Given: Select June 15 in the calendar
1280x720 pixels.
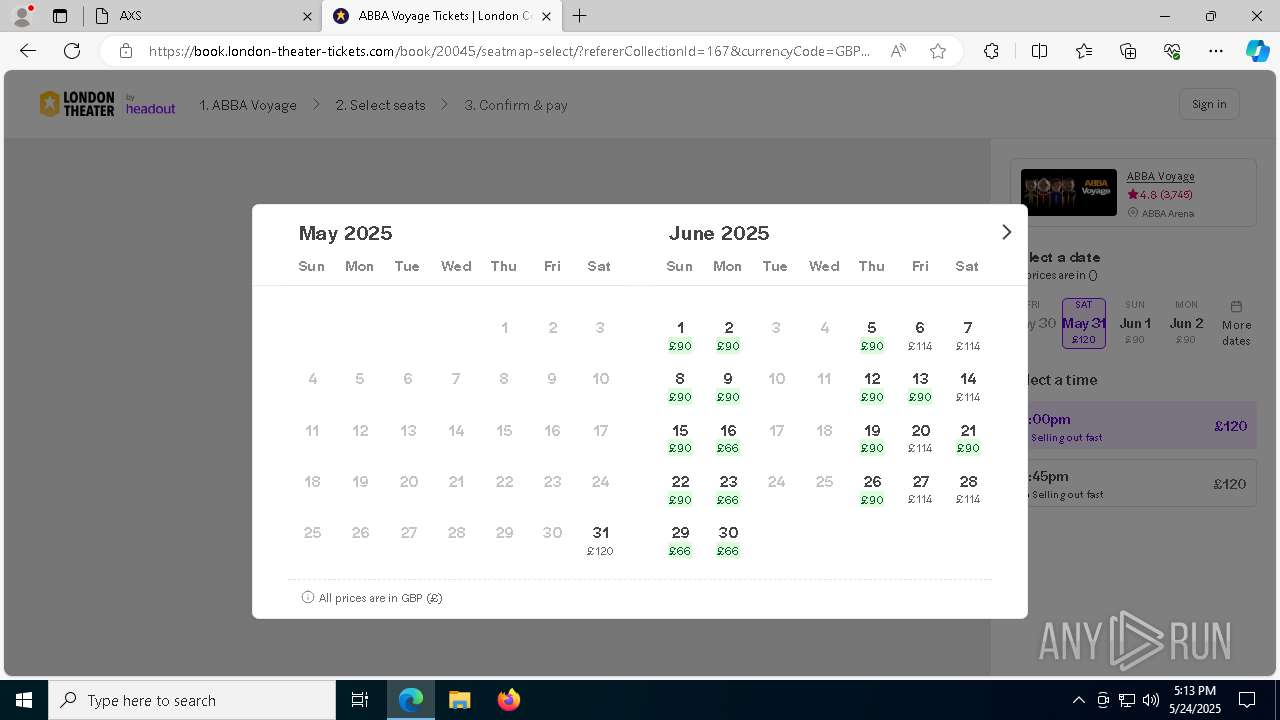Looking at the screenshot, I should (680, 438).
